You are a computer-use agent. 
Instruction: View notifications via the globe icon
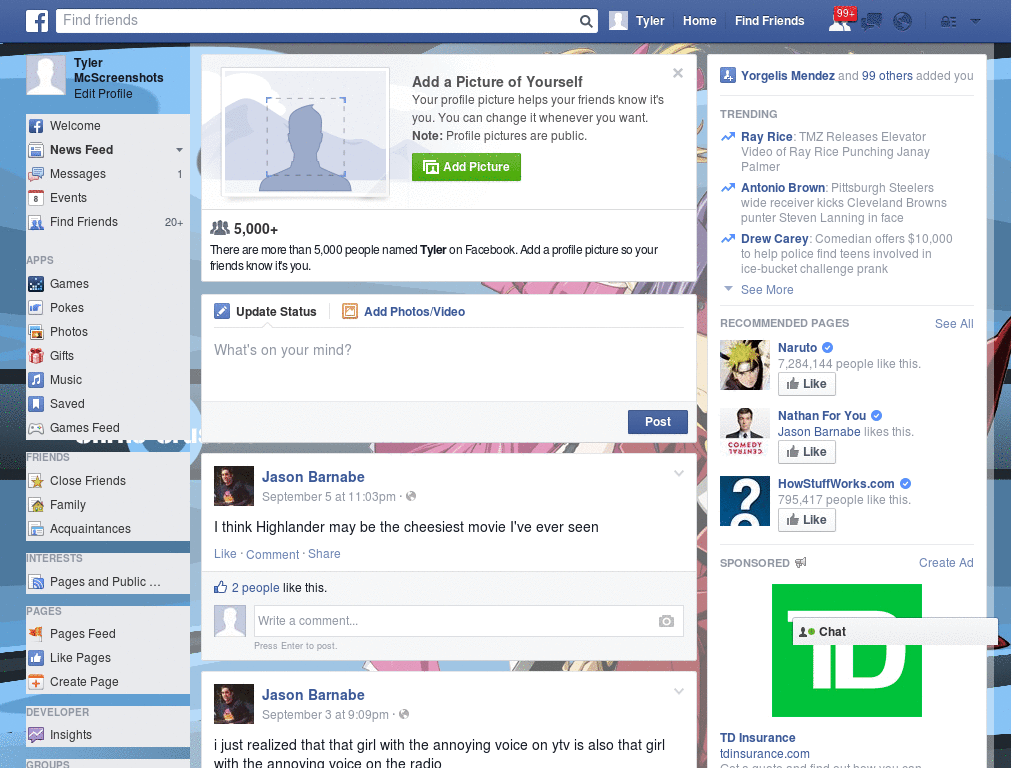[903, 20]
